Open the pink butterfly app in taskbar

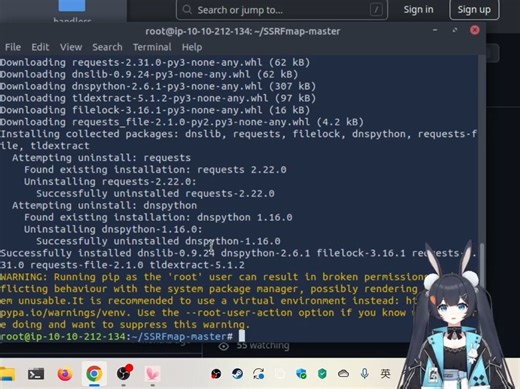[x=153, y=374]
